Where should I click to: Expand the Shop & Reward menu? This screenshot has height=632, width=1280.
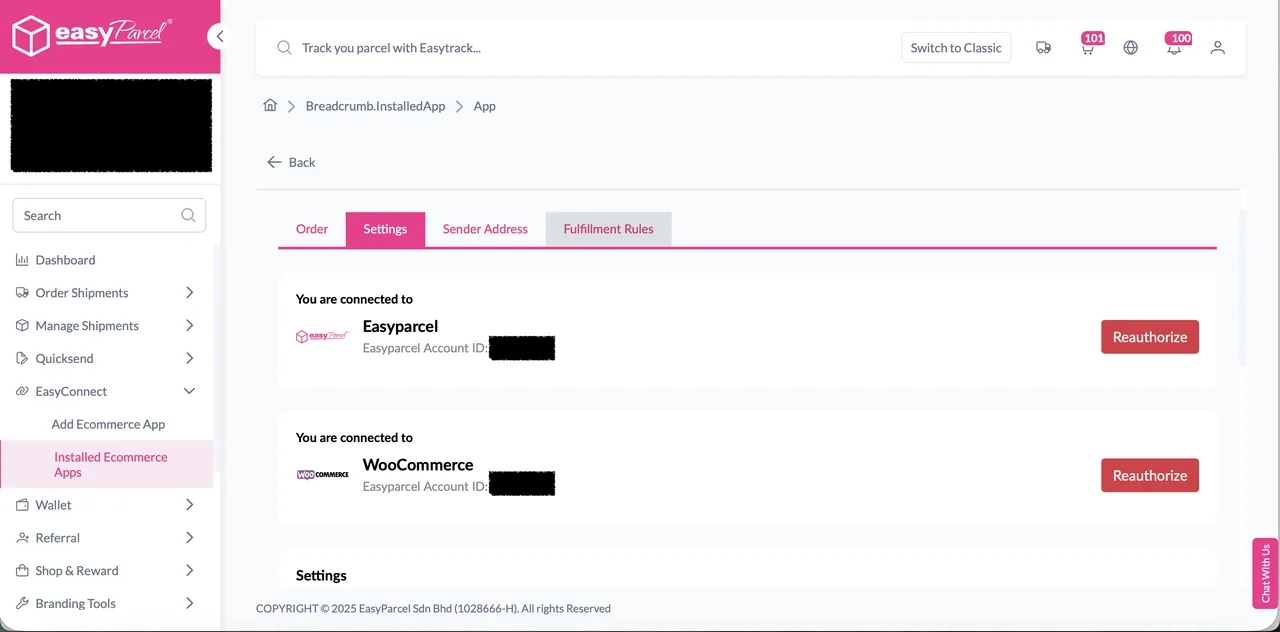(189, 570)
